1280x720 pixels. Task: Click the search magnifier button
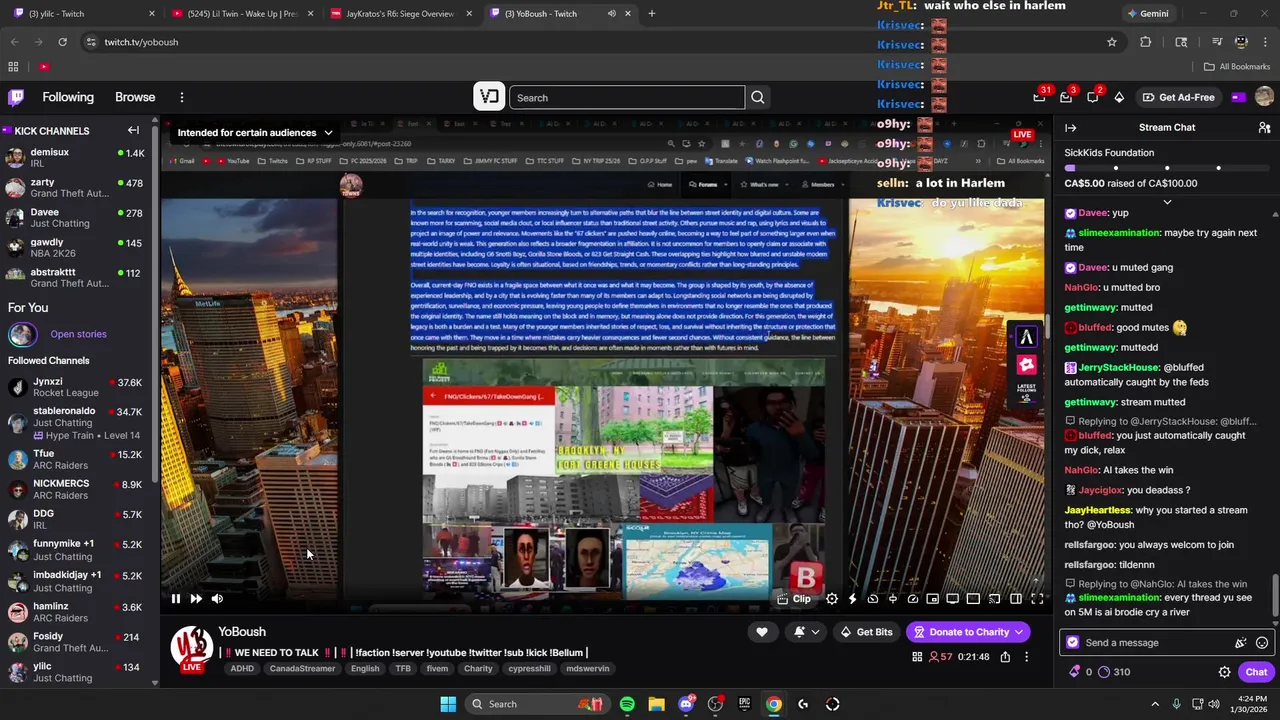coord(758,97)
